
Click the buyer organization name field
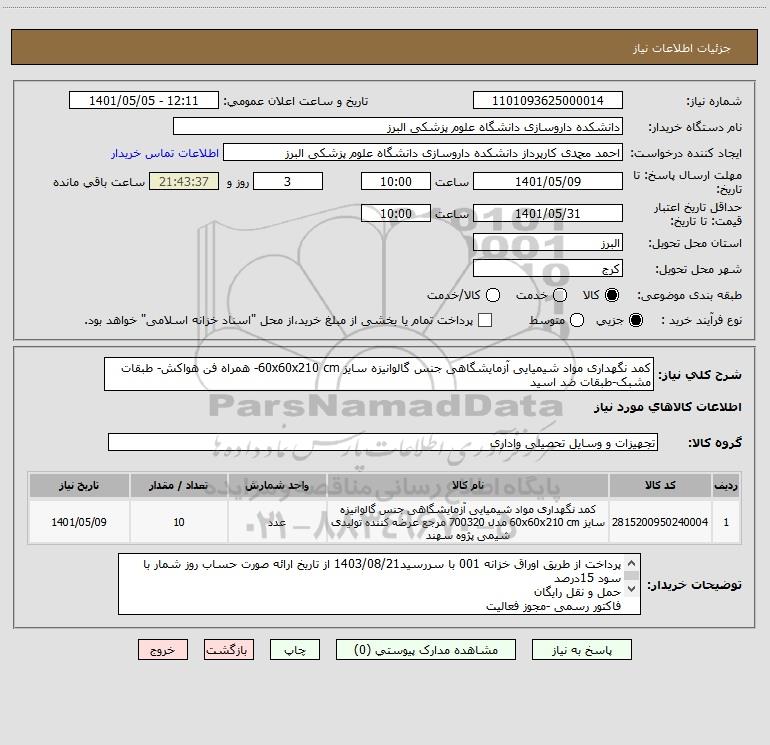pos(398,126)
